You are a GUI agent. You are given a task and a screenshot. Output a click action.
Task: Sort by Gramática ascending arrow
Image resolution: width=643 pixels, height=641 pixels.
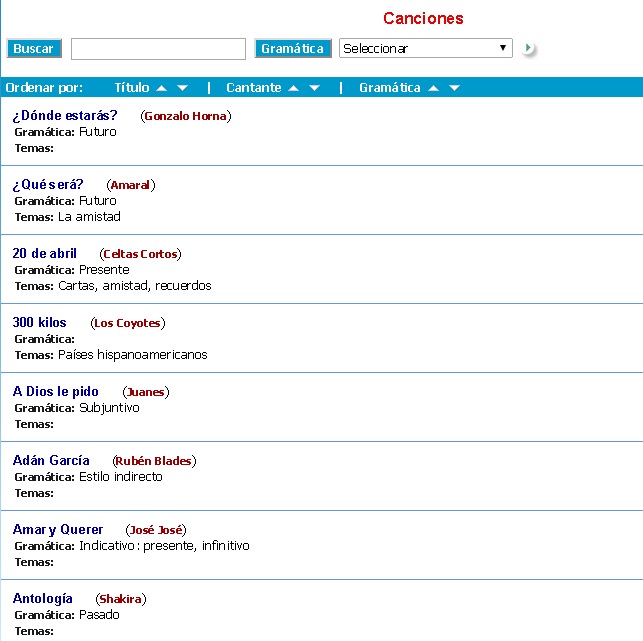(433, 88)
